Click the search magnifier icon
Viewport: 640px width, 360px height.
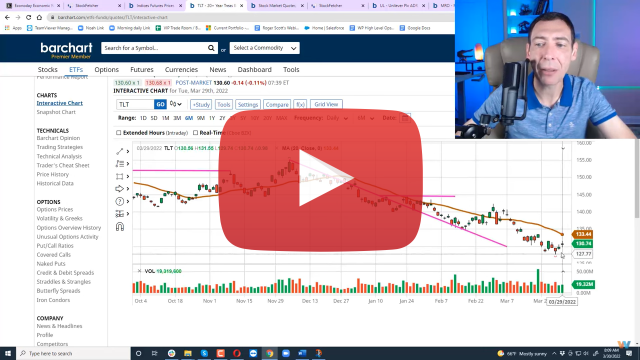[211, 48]
